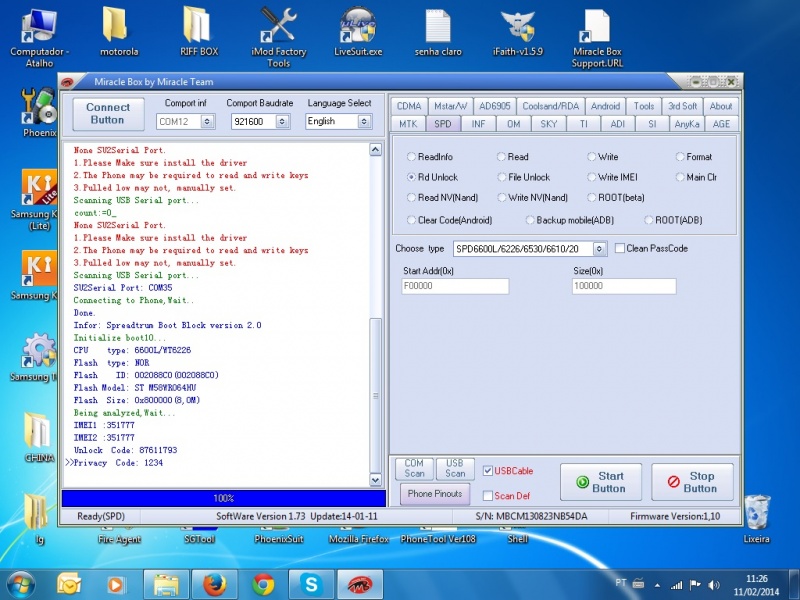Open senha claro text file
The image size is (800, 600).
coord(438,32)
